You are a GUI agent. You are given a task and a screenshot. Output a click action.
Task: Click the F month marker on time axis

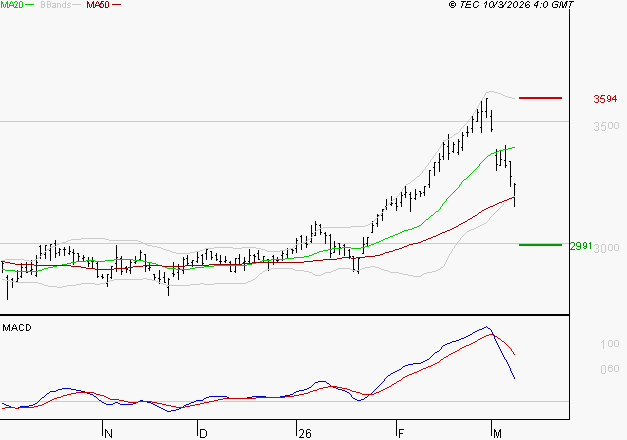coord(401,434)
